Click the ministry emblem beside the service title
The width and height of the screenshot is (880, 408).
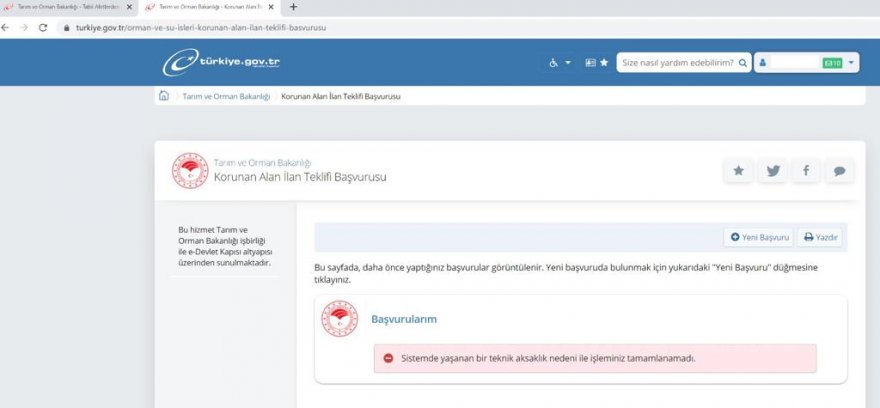pyautogui.click(x=188, y=171)
